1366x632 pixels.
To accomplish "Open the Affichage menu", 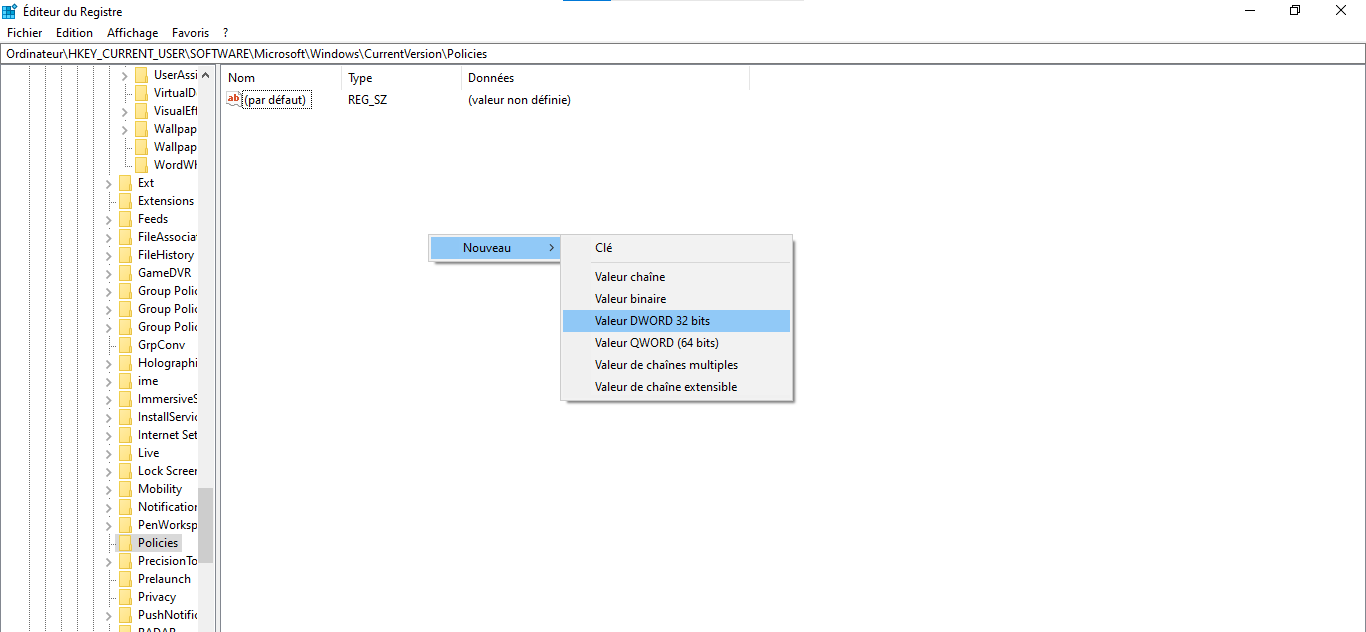I will (x=132, y=32).
